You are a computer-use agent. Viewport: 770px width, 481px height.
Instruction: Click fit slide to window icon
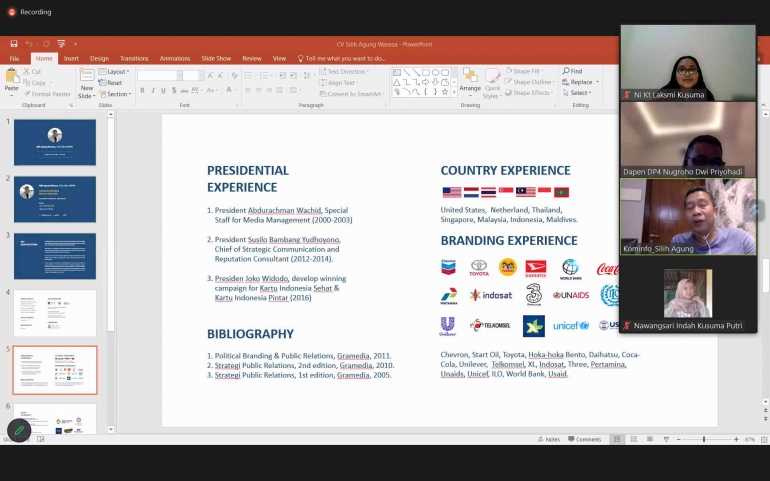click(x=764, y=439)
